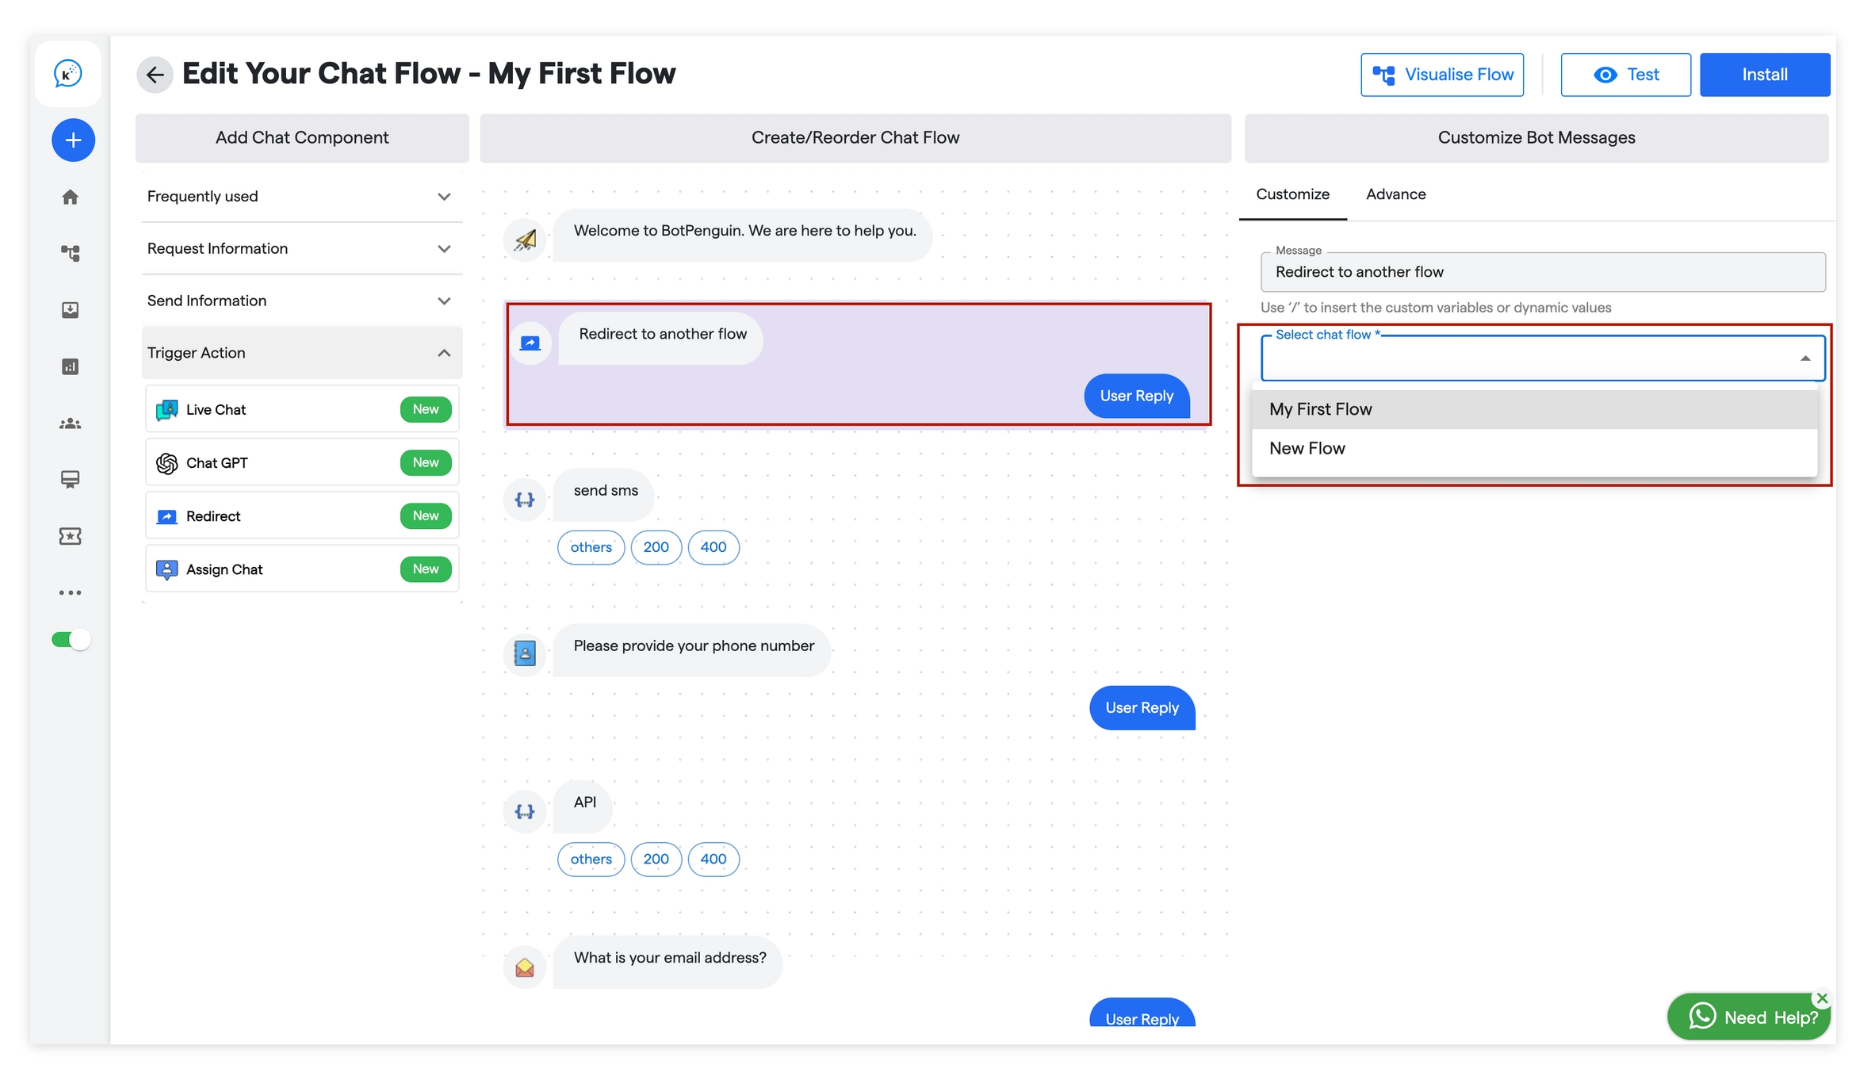Click 200 chip under send sms
This screenshot has height=1080, width=1866.
coord(656,547)
